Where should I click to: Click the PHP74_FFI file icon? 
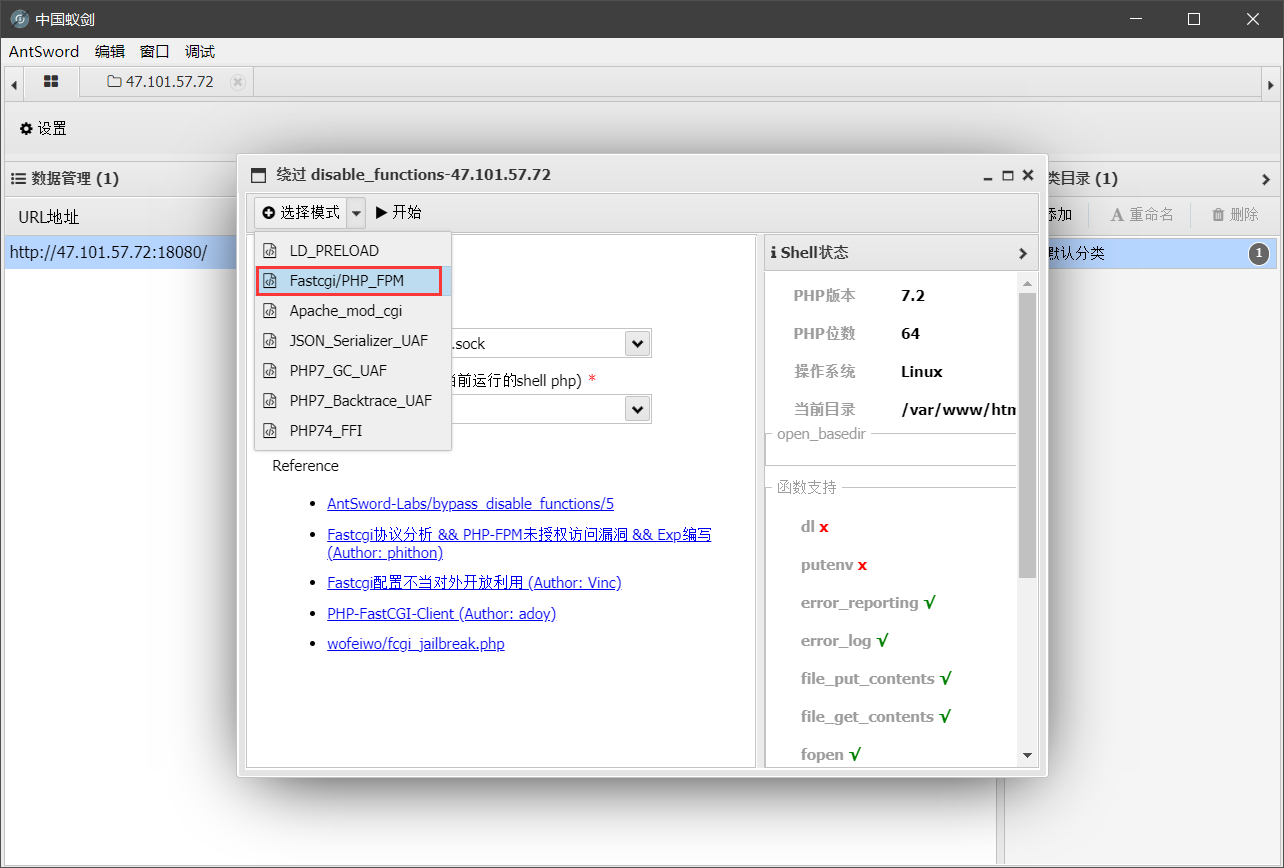[269, 431]
